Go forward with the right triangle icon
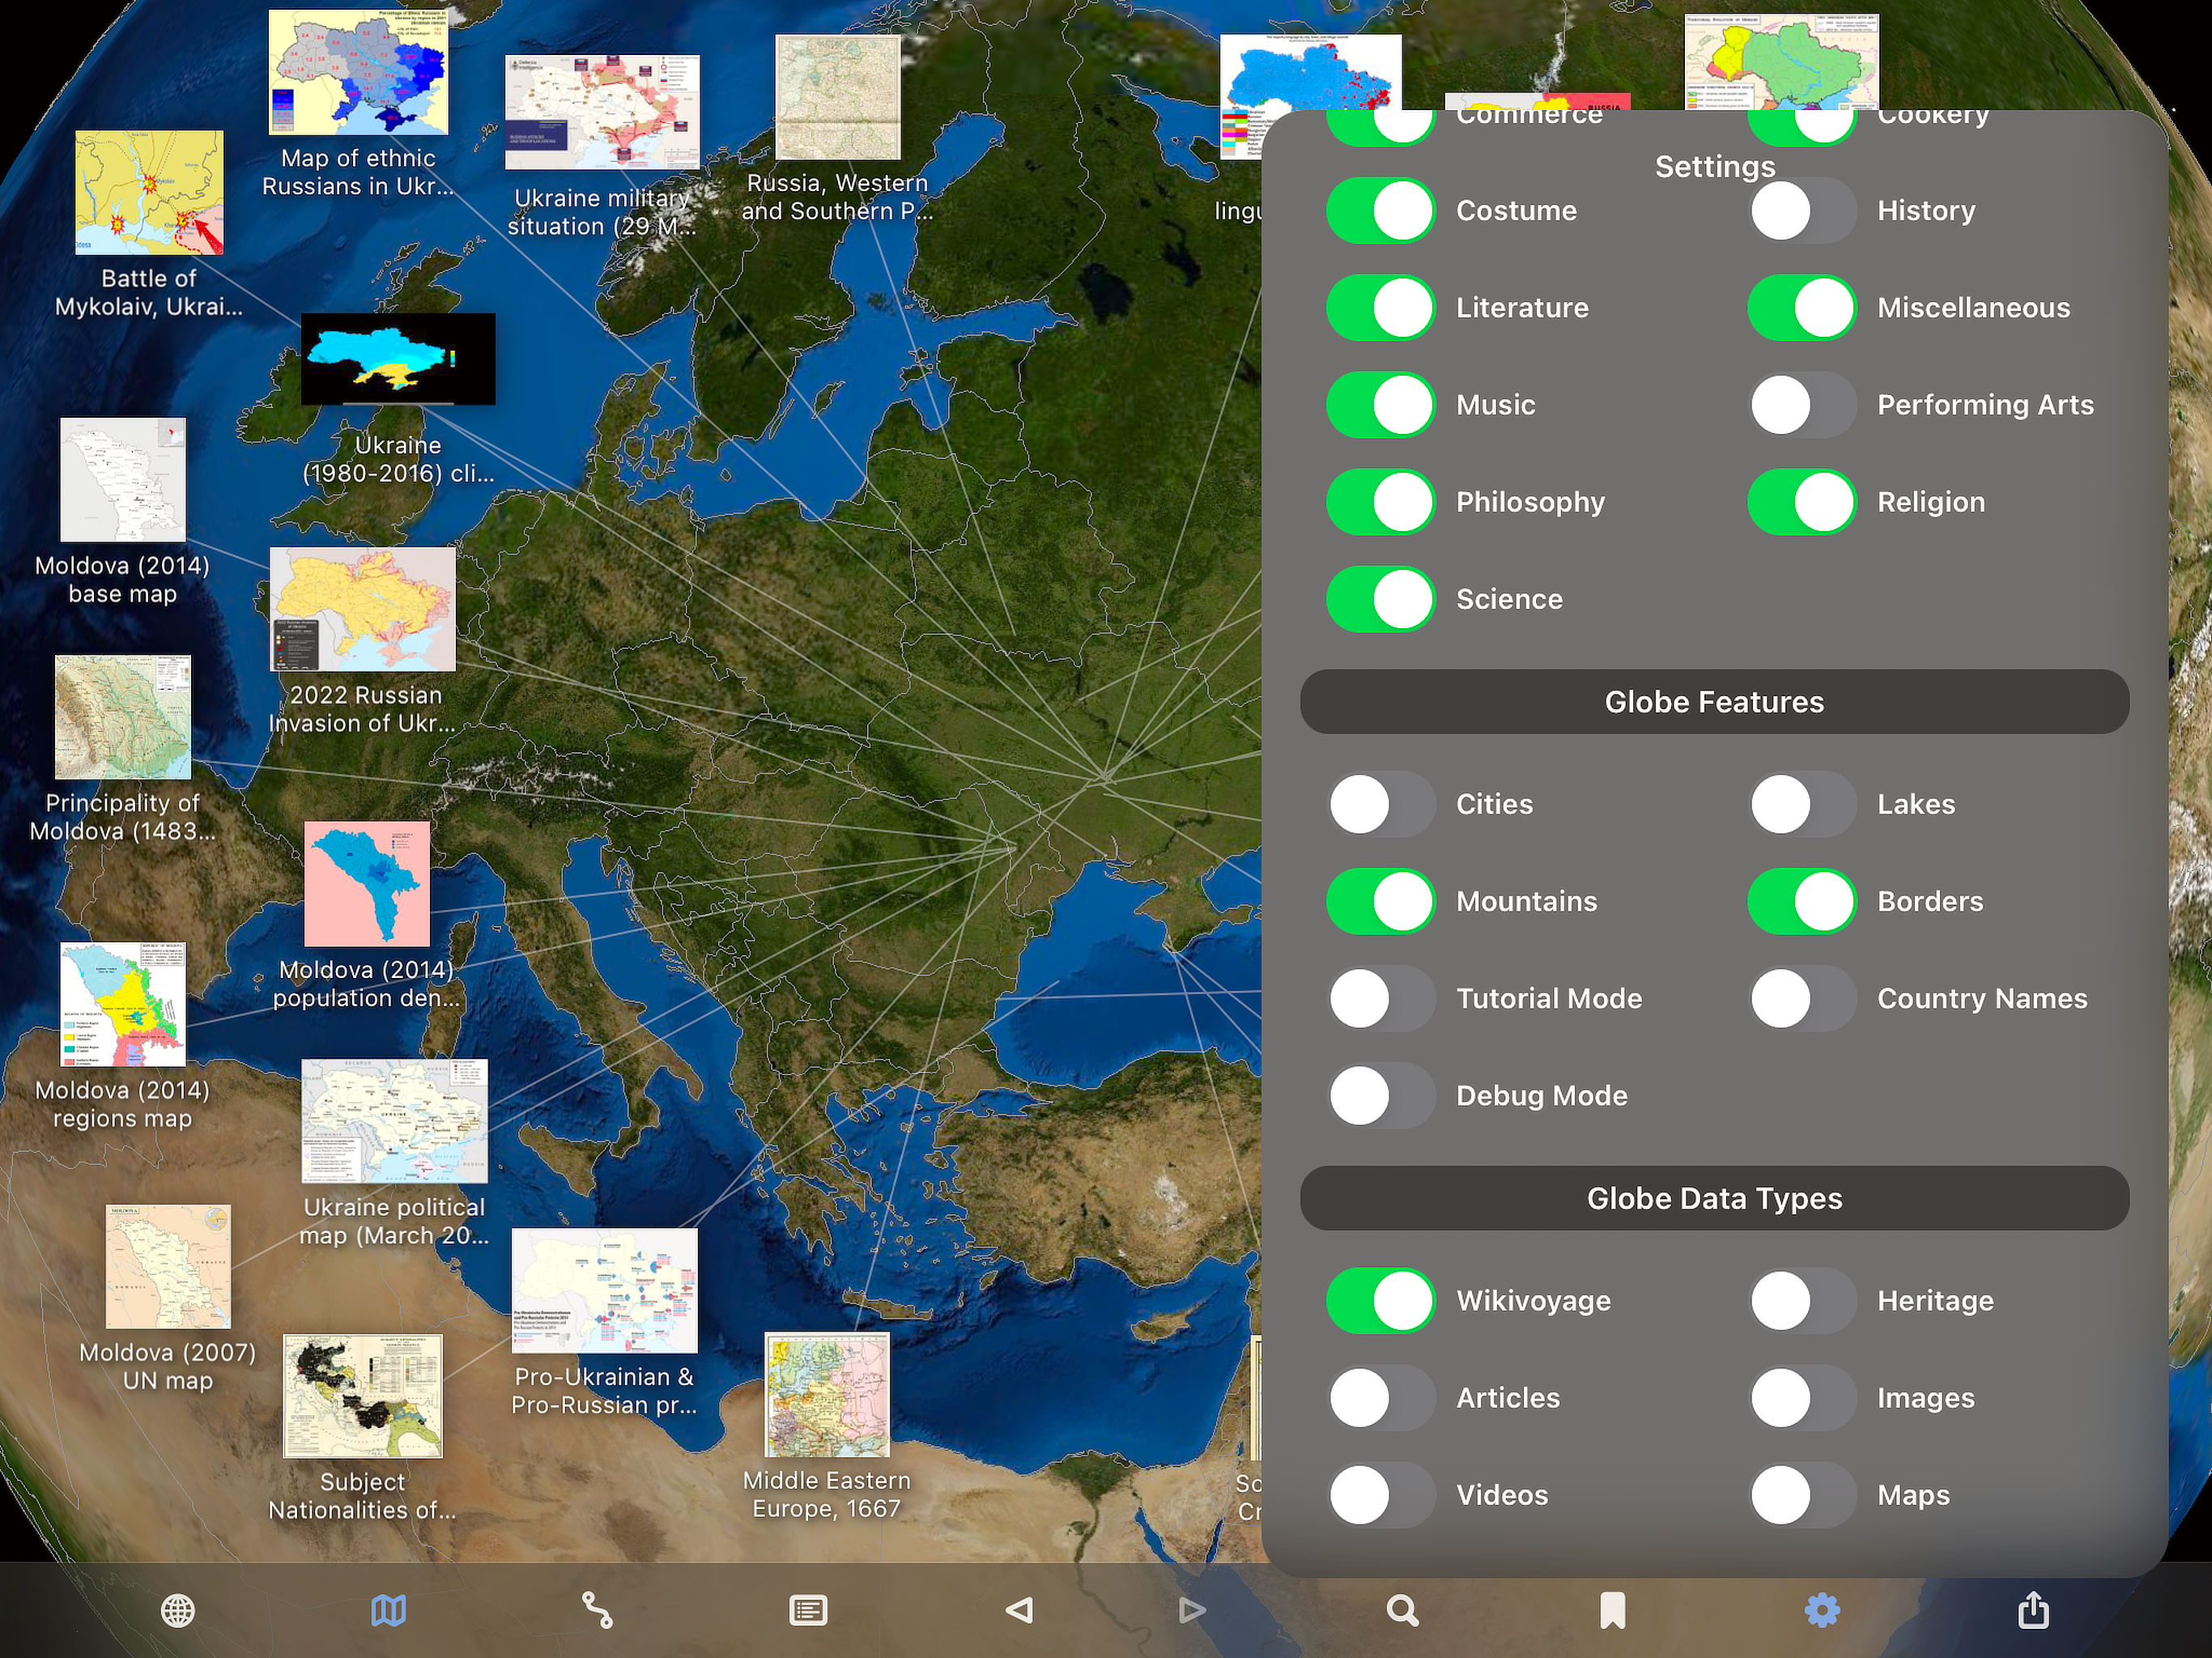 click(x=1191, y=1611)
